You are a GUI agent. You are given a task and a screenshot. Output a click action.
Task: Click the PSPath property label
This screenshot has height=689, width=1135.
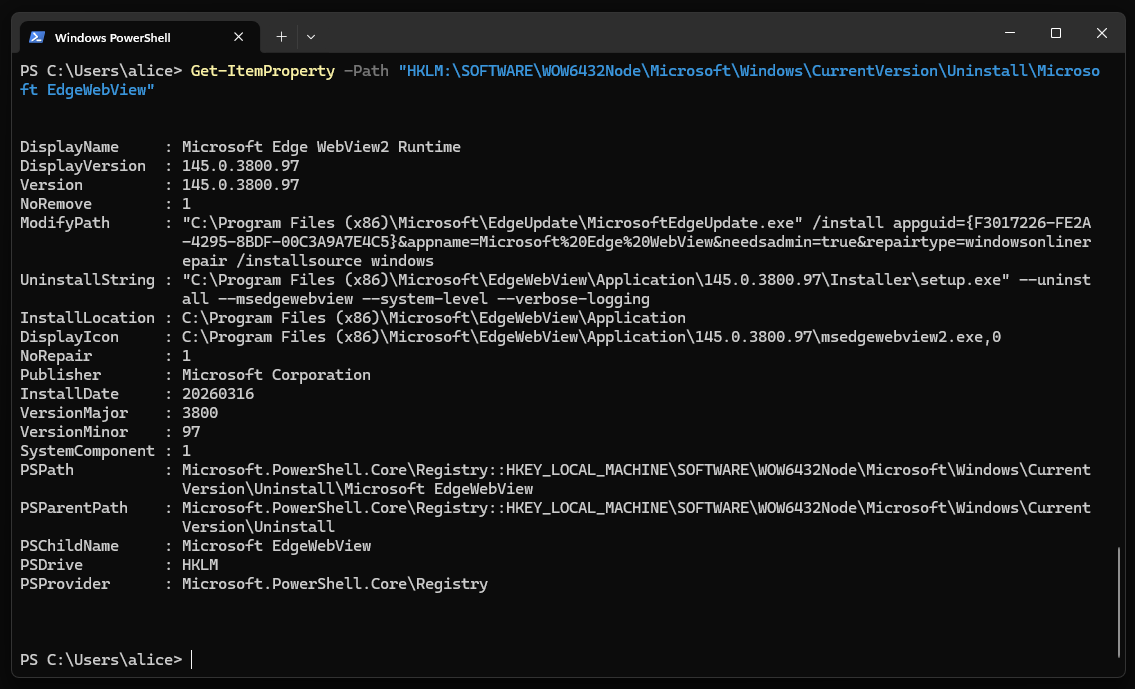point(46,470)
